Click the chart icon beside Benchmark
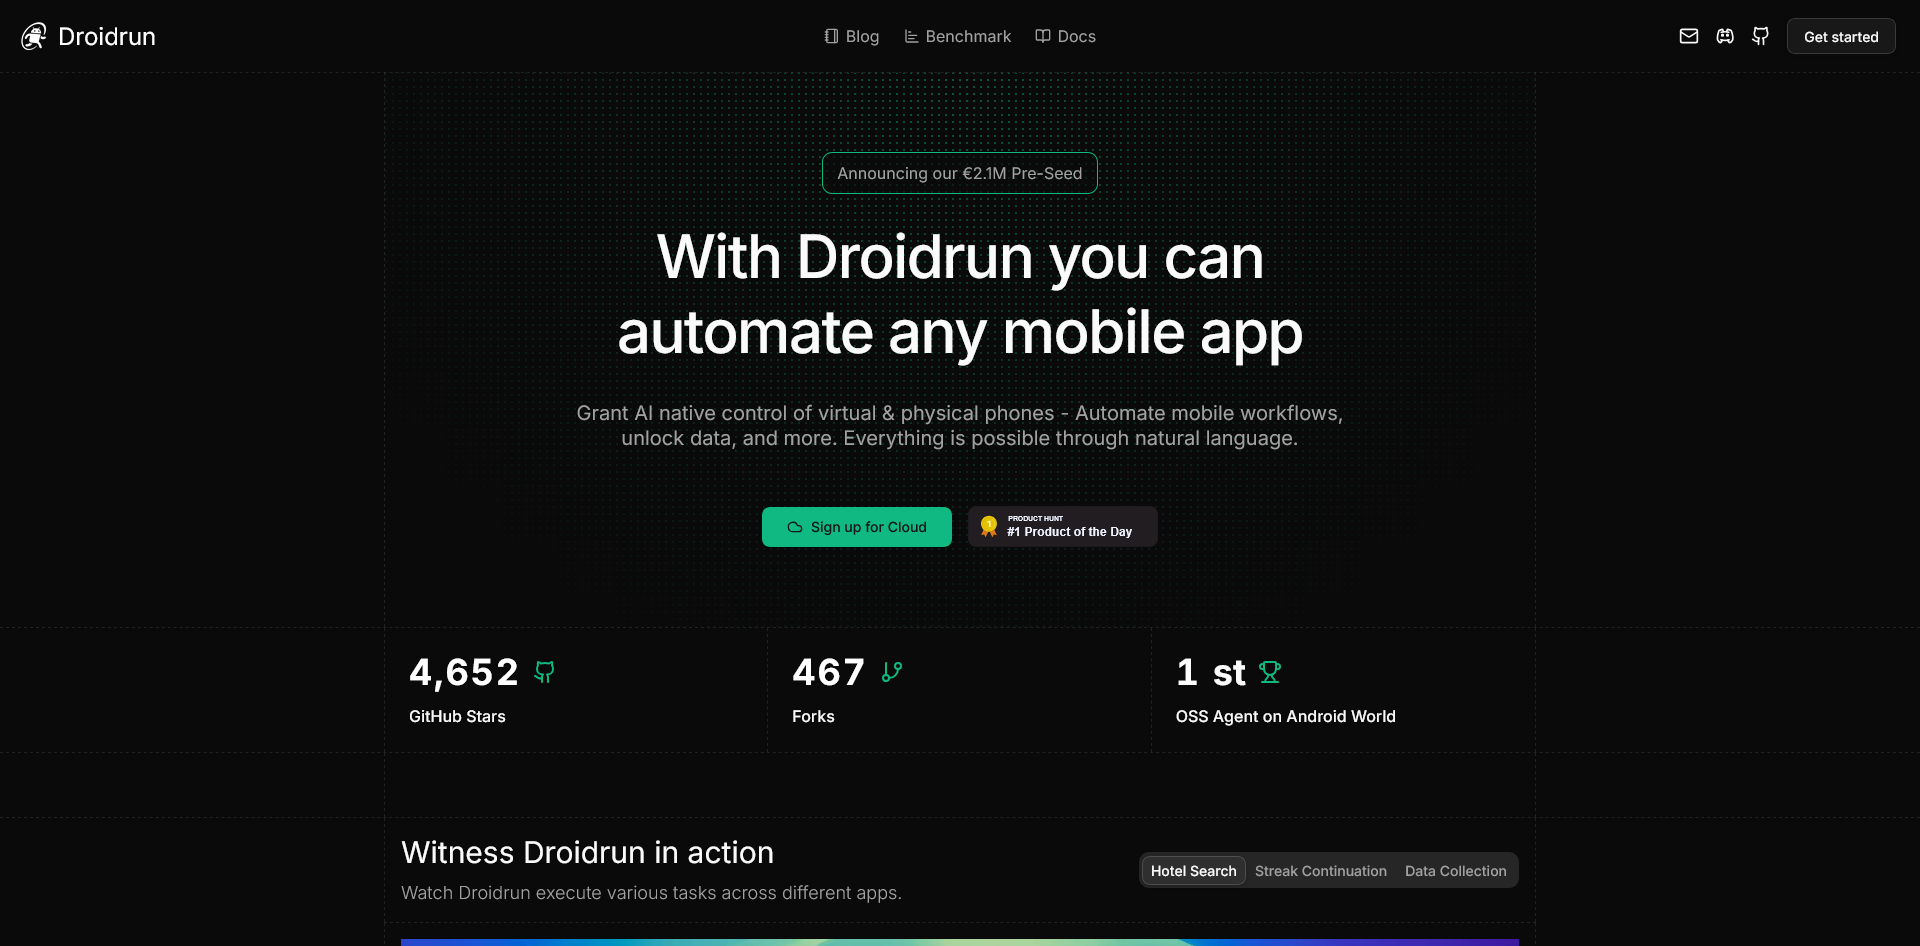This screenshot has height=946, width=1920. pos(910,36)
